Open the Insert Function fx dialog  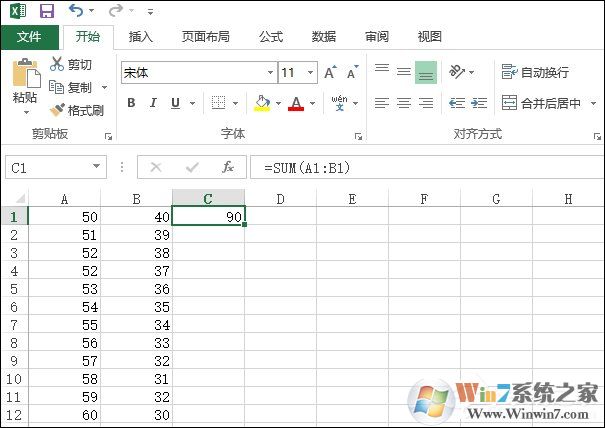point(228,167)
